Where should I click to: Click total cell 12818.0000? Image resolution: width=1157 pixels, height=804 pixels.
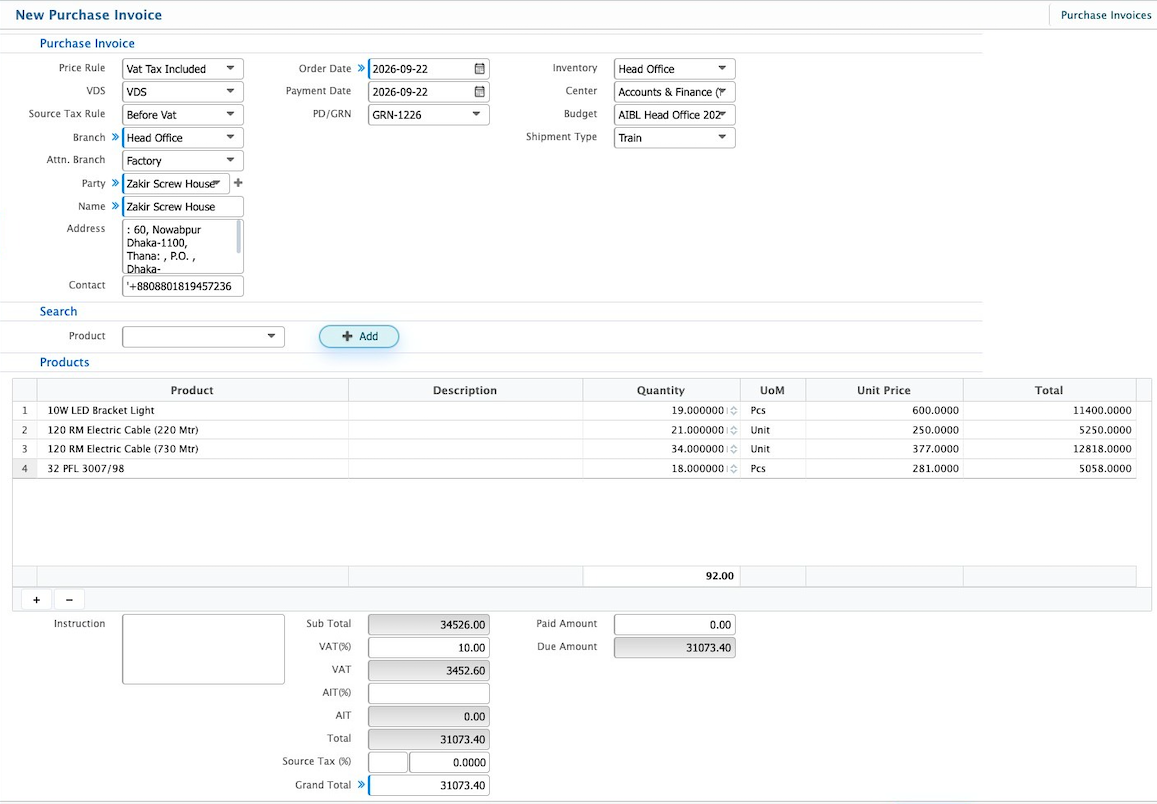click(x=1049, y=449)
